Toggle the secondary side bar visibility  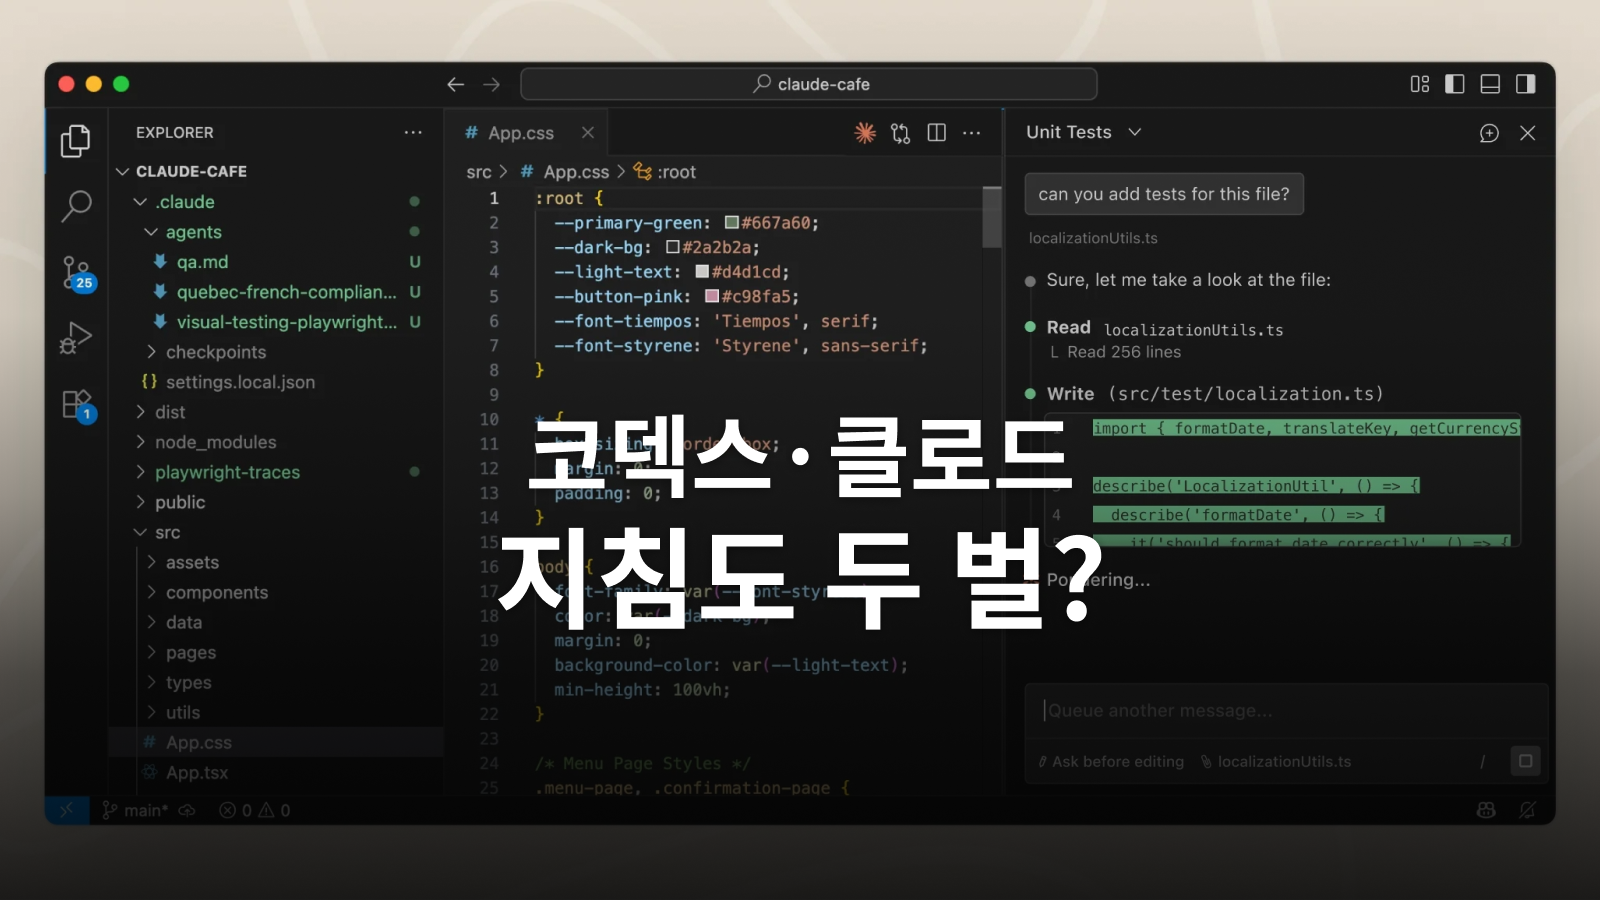1525,84
